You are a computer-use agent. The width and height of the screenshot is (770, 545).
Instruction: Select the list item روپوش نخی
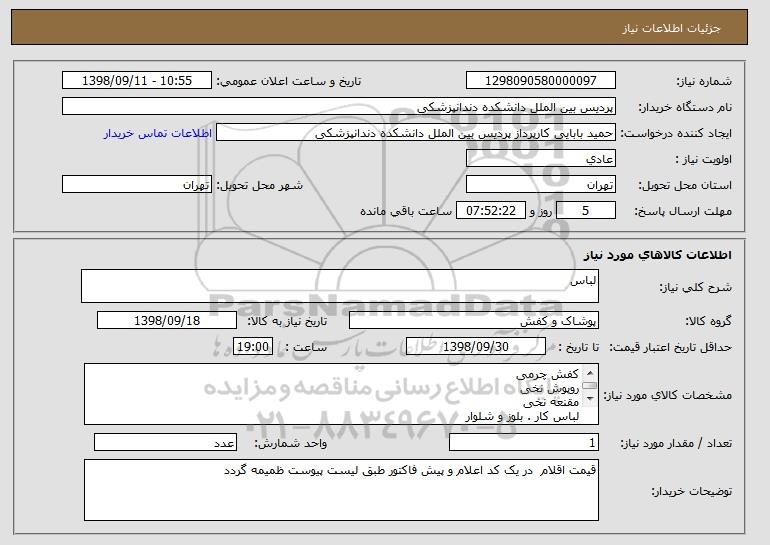click(549, 388)
